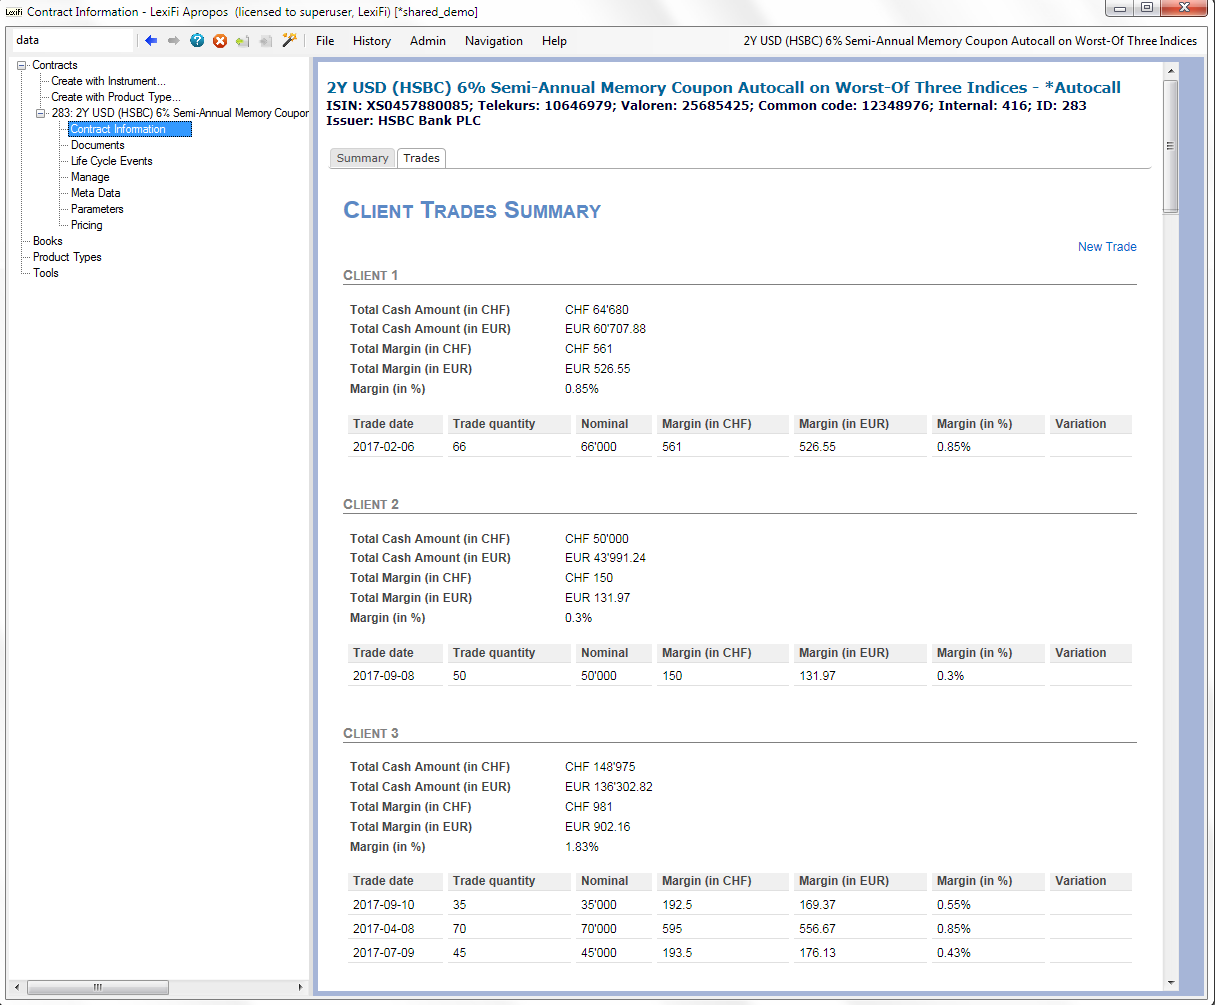Open Pricing in the contract tree
1215x1005 pixels.
[x=87, y=225]
